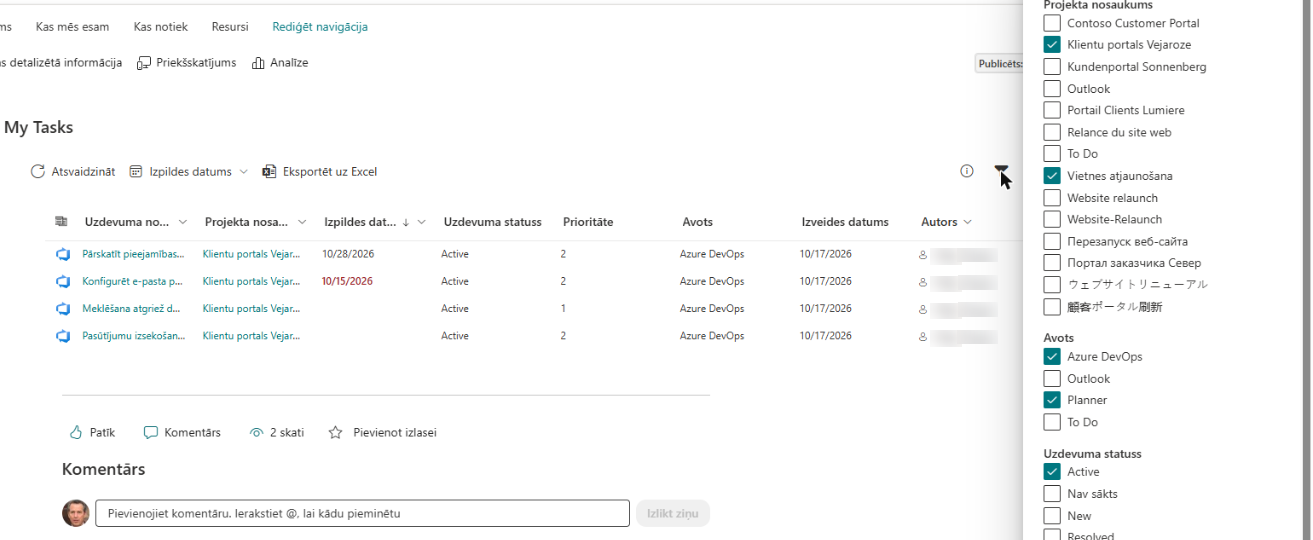The height and width of the screenshot is (540, 1313).
Task: Click the red 10/15/2026 due date
Action: click(x=347, y=281)
